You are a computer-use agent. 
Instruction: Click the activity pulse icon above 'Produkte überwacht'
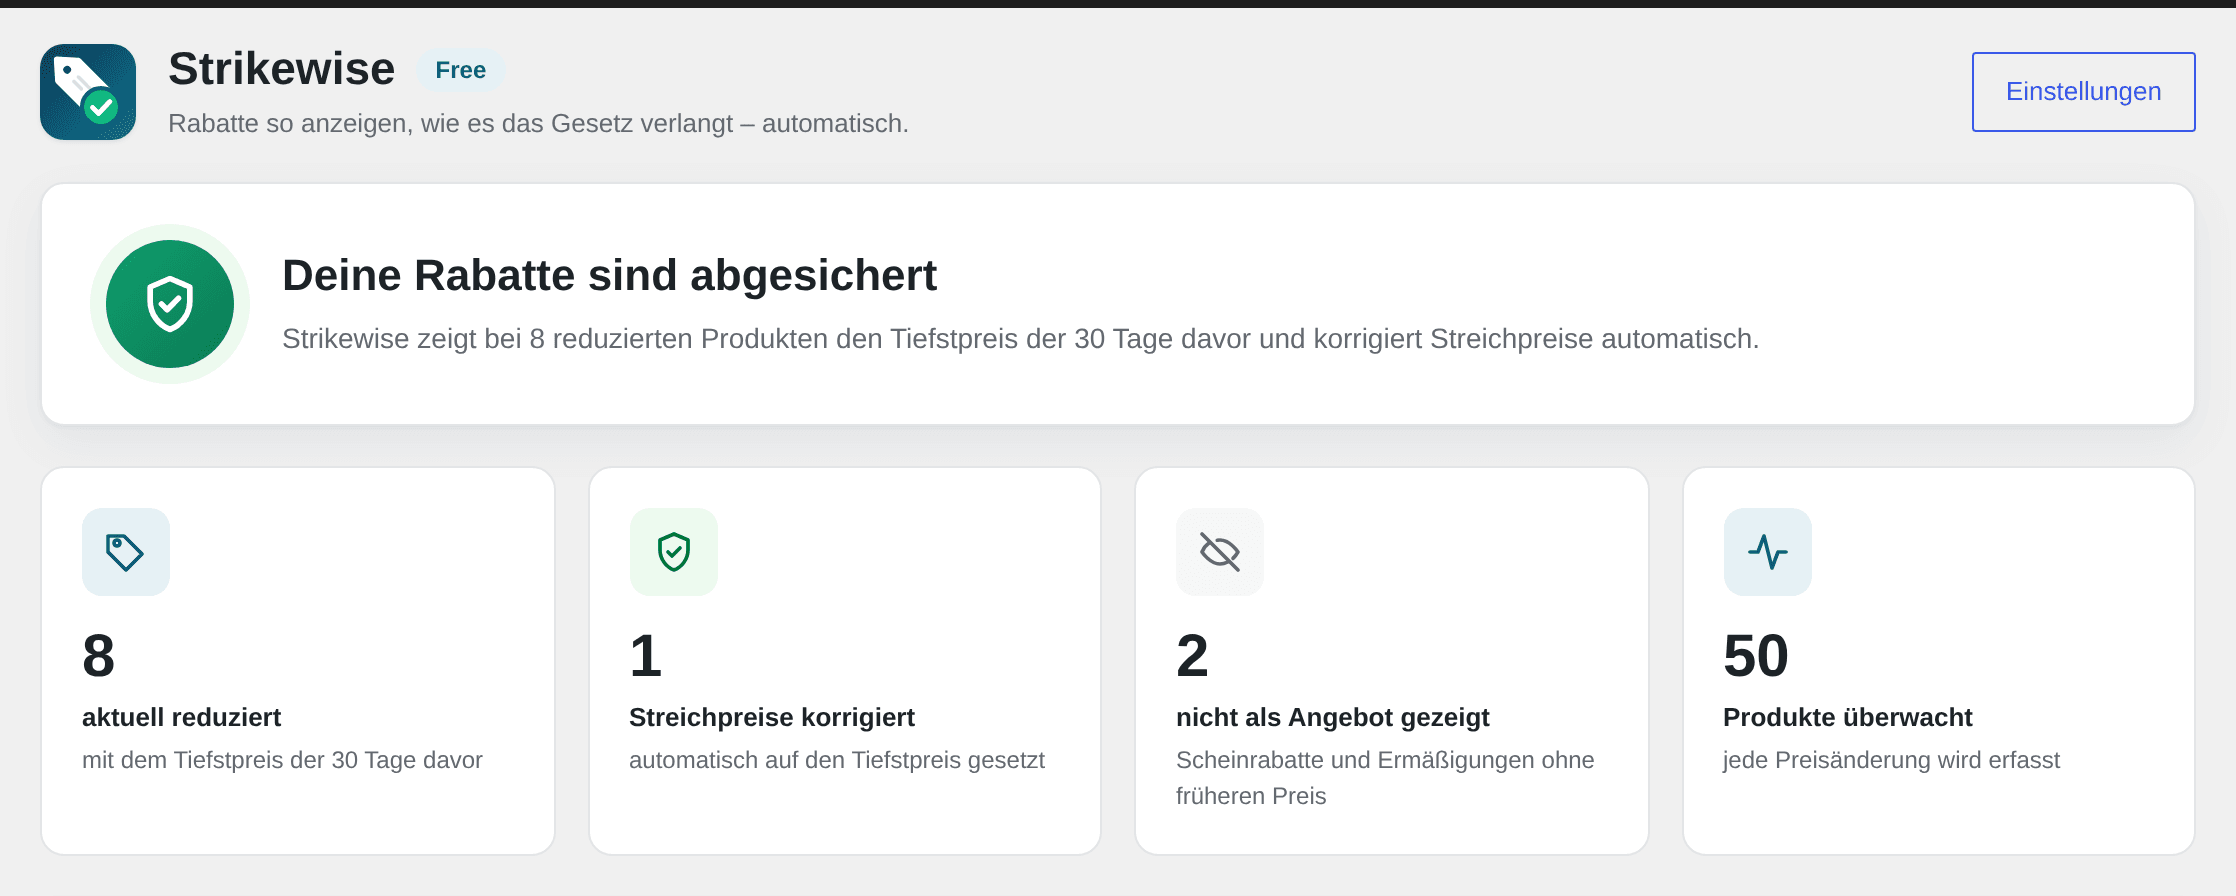pyautogui.click(x=1768, y=552)
